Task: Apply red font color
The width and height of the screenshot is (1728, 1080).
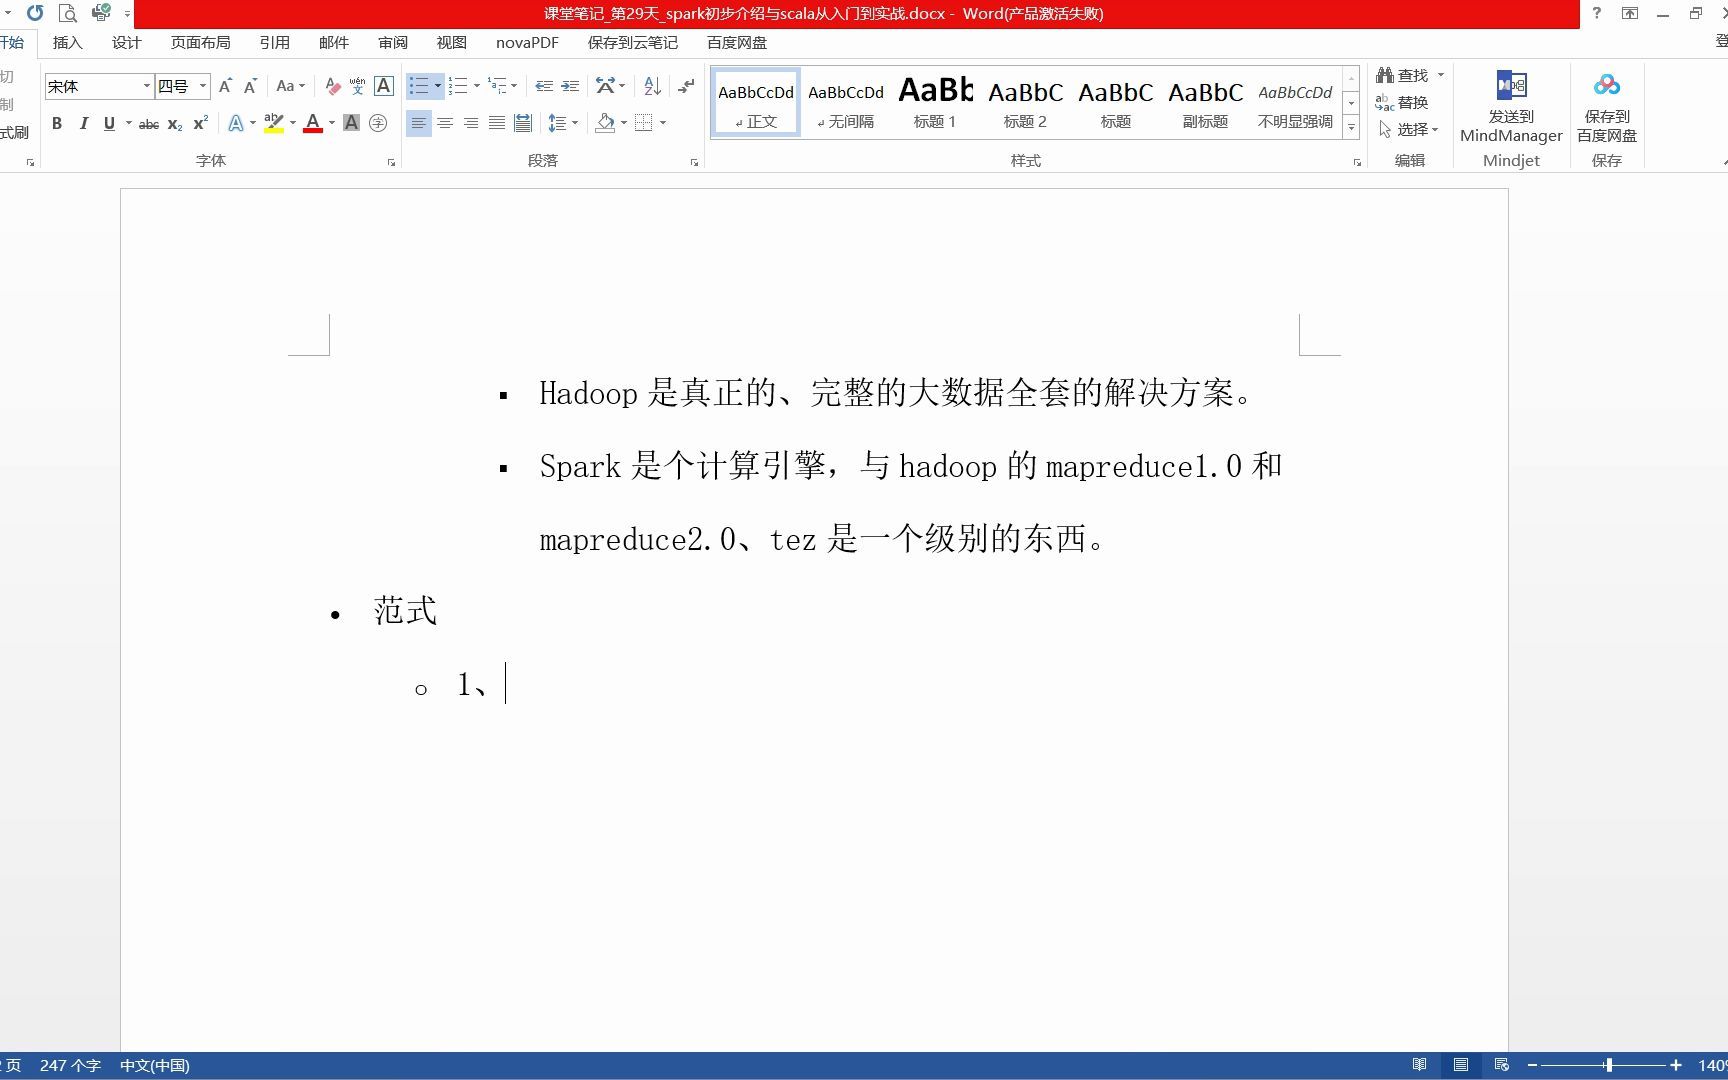Action: tap(313, 123)
